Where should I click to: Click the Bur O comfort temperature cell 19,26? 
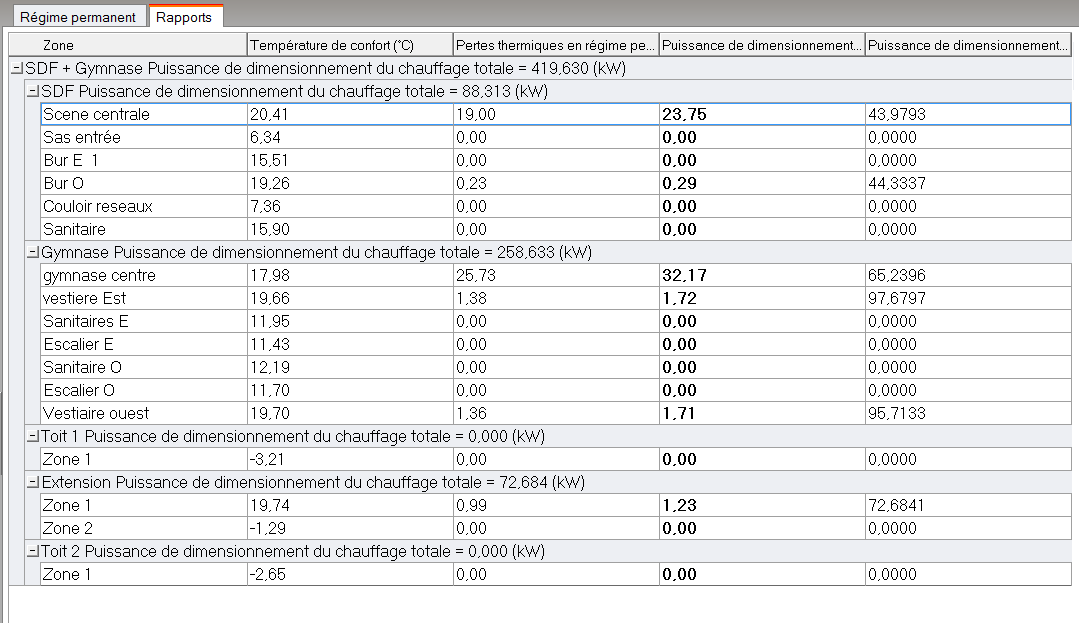268,183
